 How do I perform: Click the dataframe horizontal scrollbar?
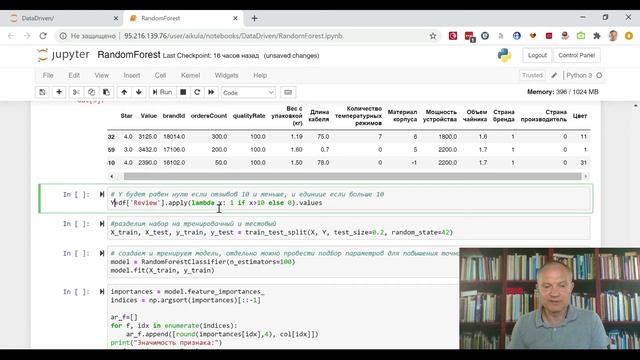[352, 176]
